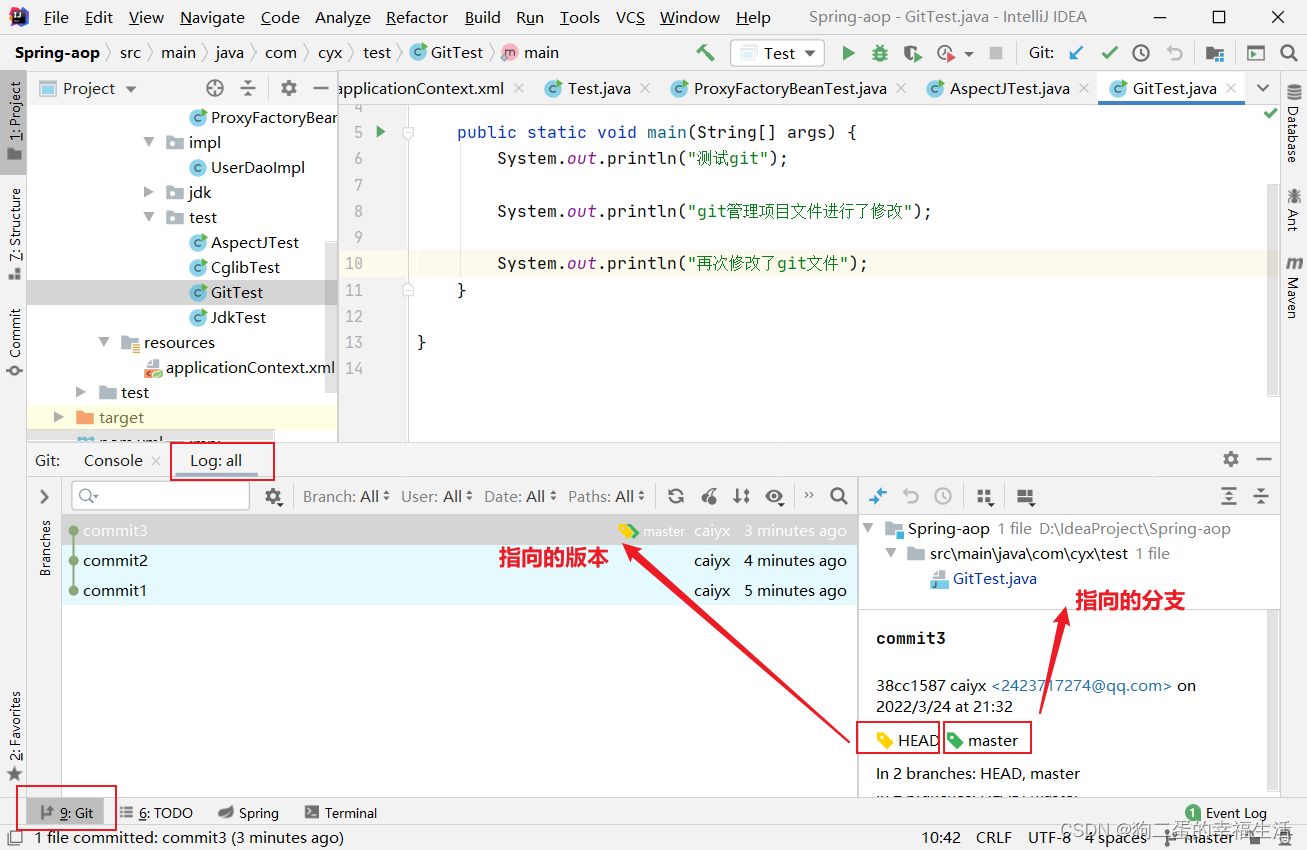Screen dimensions: 1307x850
Task: Open the User: All filter
Action: tap(437, 496)
